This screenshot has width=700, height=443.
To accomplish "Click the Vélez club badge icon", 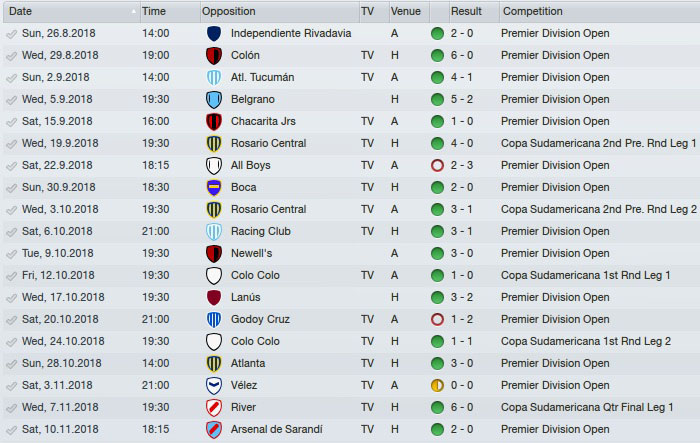I will [213, 385].
